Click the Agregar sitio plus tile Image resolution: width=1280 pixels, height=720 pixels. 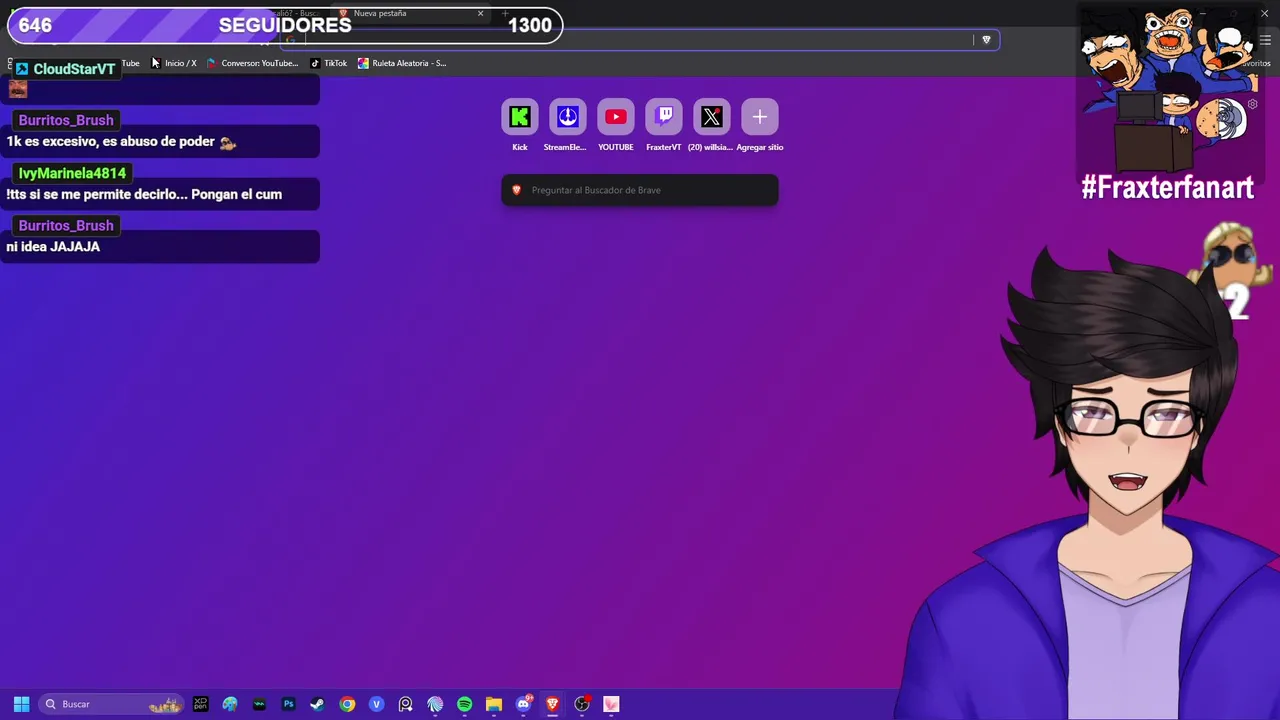760,117
